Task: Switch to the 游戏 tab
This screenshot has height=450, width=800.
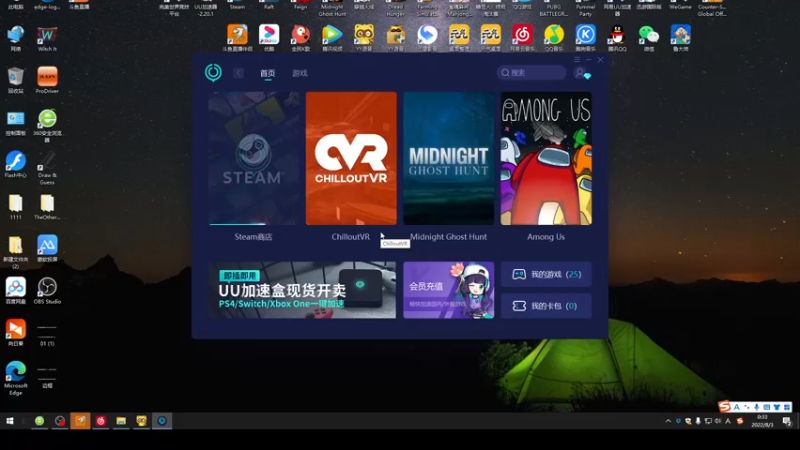Action: point(299,73)
